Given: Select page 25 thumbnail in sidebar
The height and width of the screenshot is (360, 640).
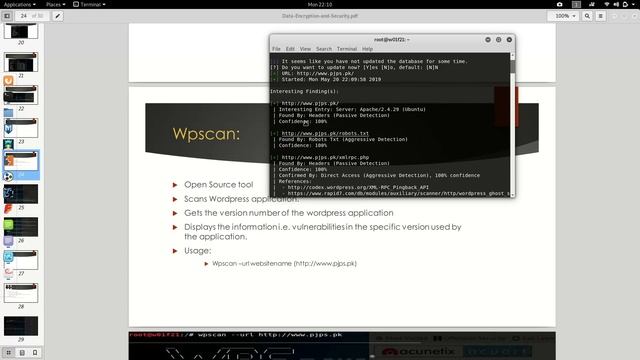Looking at the screenshot, I should (21, 194).
